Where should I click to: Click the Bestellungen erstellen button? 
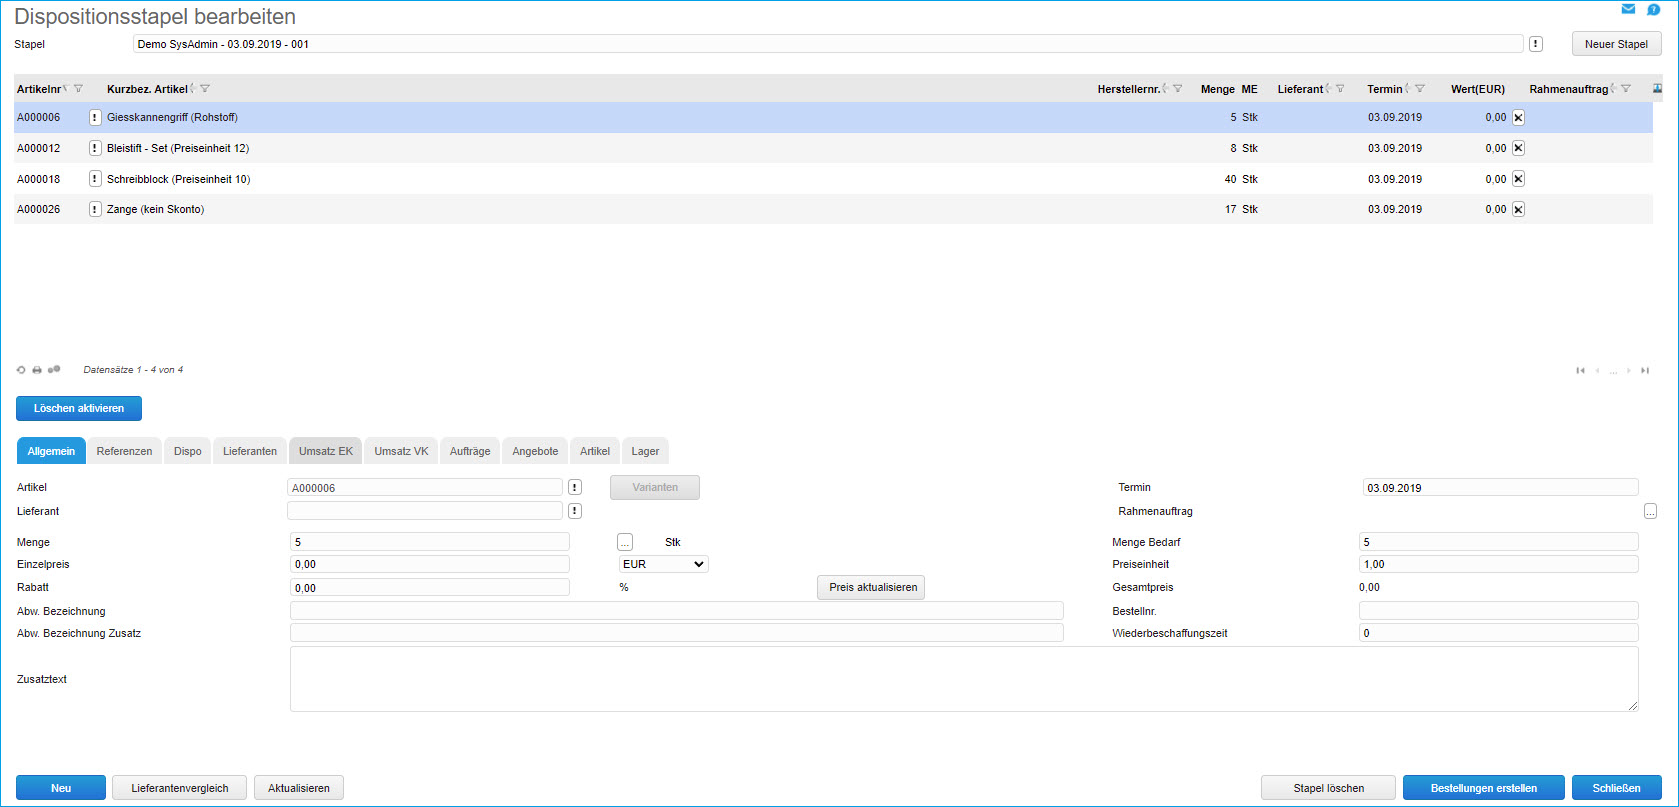pyautogui.click(x=1483, y=788)
